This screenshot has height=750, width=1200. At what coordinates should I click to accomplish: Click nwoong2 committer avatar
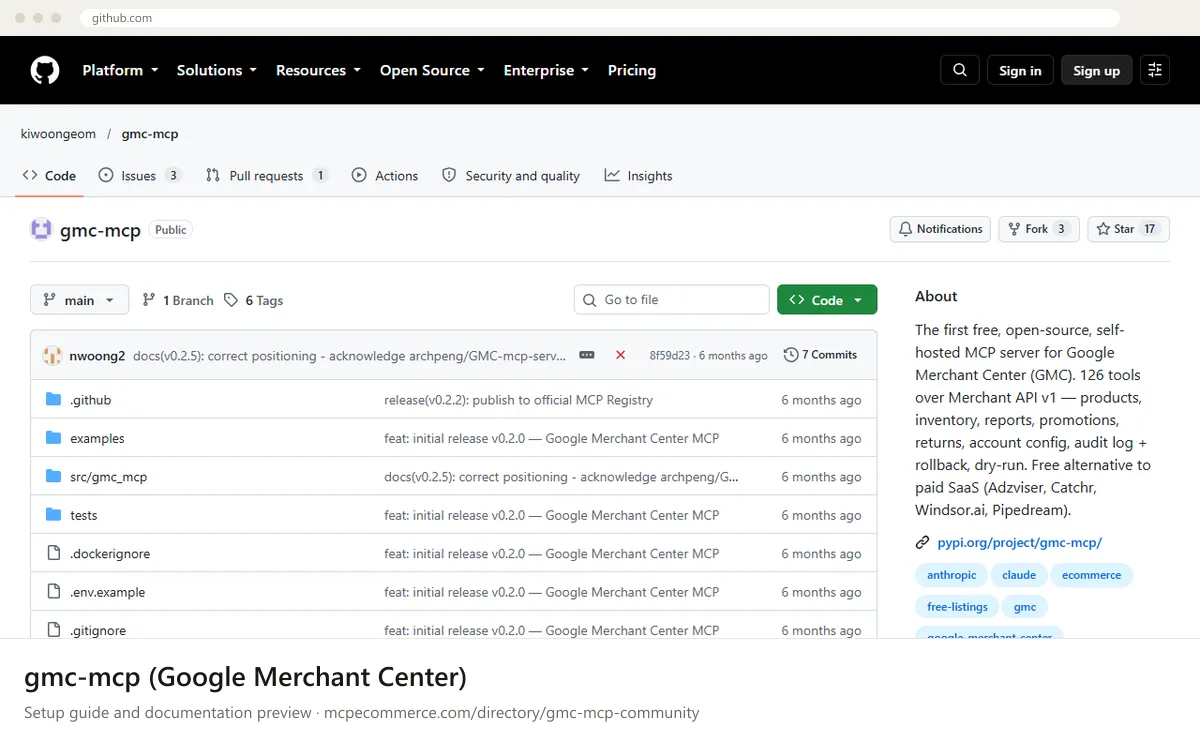tap(53, 355)
